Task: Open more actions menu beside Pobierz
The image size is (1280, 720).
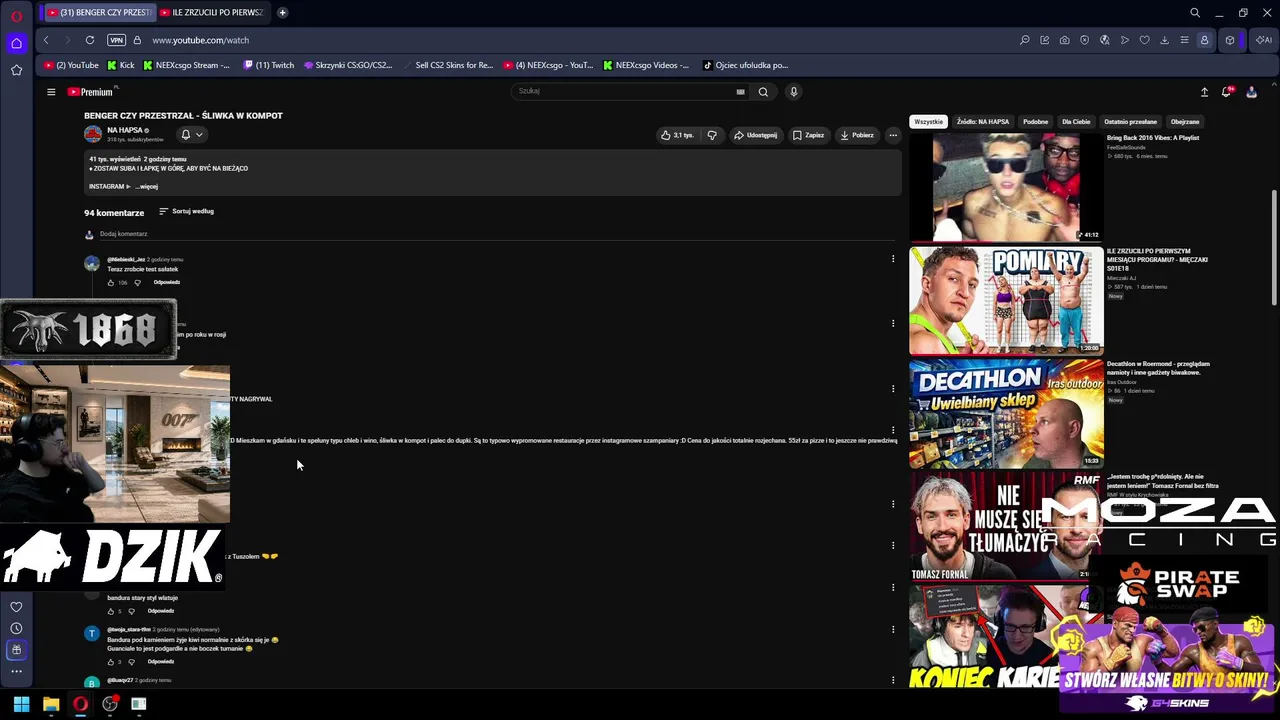Action: [893, 135]
